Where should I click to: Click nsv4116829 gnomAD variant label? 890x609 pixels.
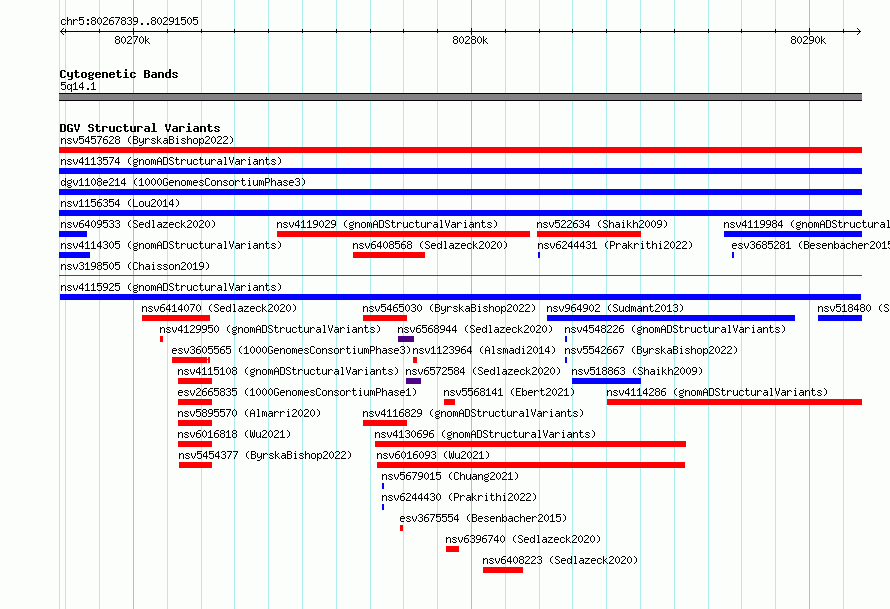(473, 413)
